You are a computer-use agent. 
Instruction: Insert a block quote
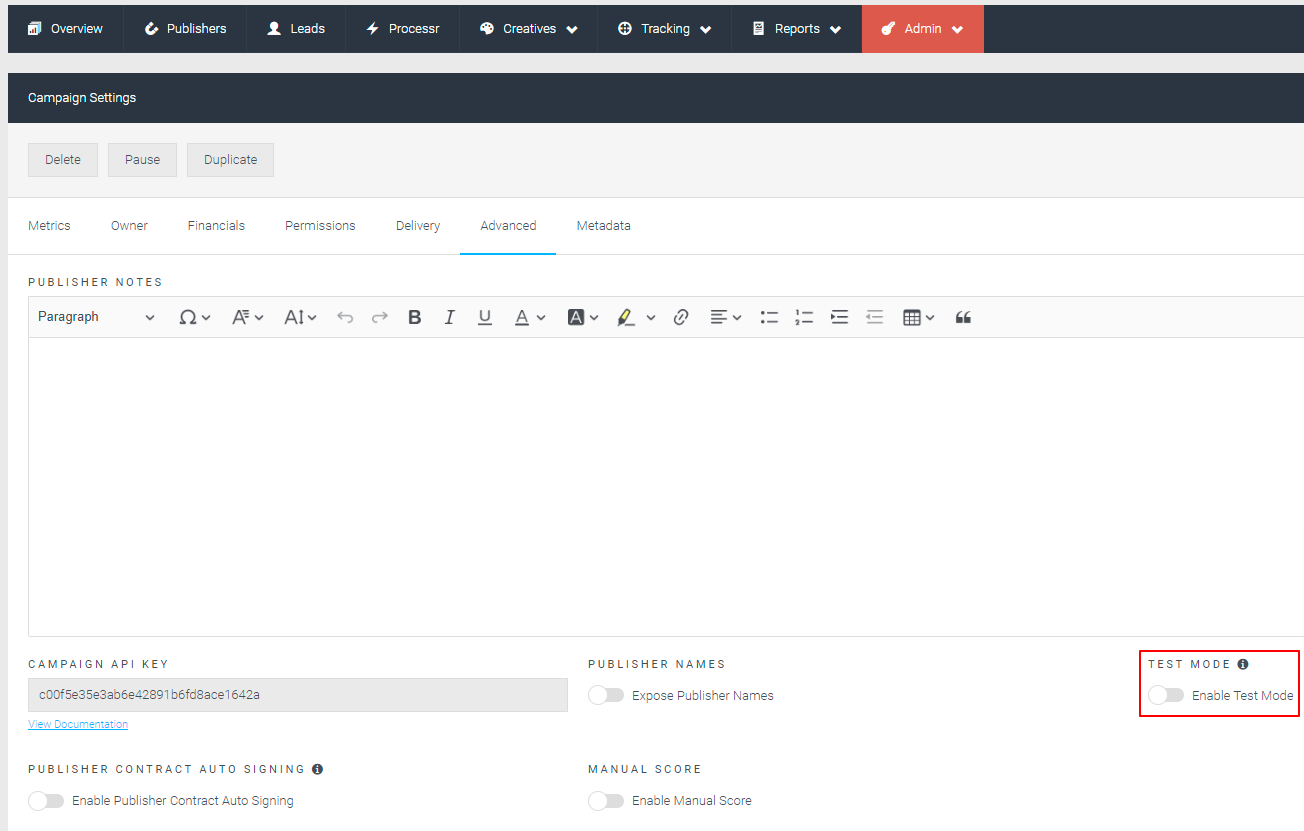(963, 317)
